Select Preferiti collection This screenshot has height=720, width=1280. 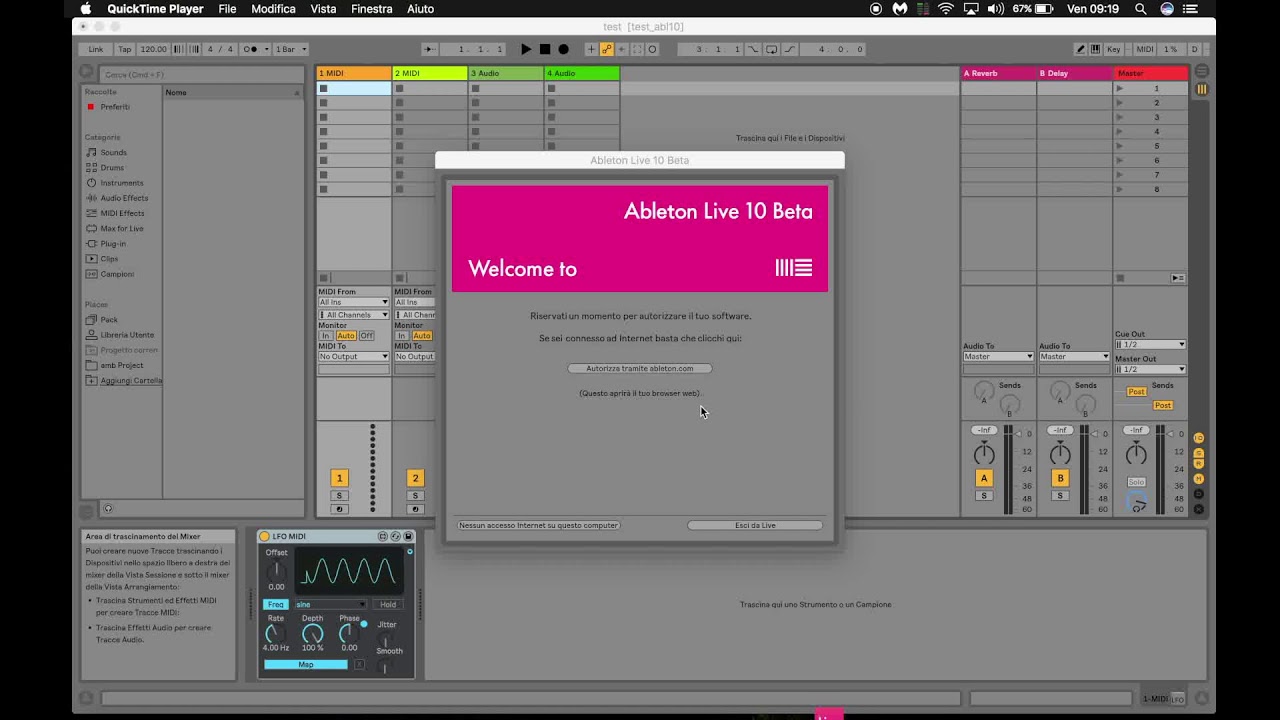click(115, 107)
